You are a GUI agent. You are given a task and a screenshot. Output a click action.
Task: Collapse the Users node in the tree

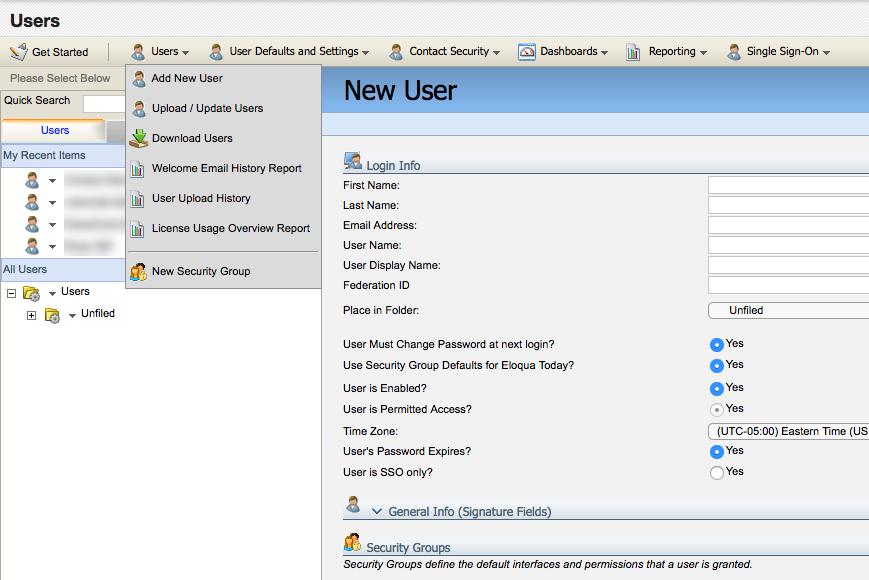click(x=10, y=291)
